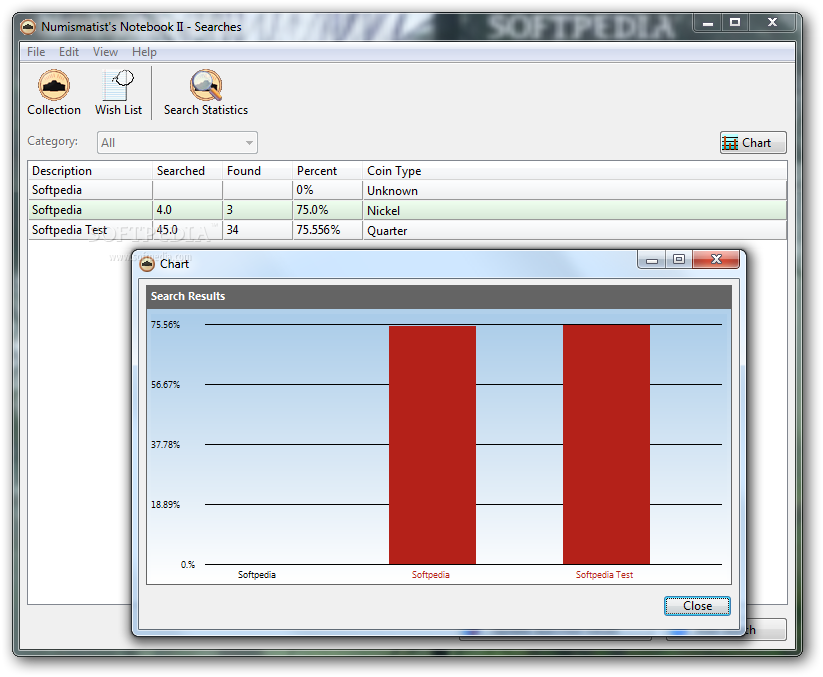This screenshot has height=677, width=823.
Task: Sort by Percent column header
Action: coord(328,171)
